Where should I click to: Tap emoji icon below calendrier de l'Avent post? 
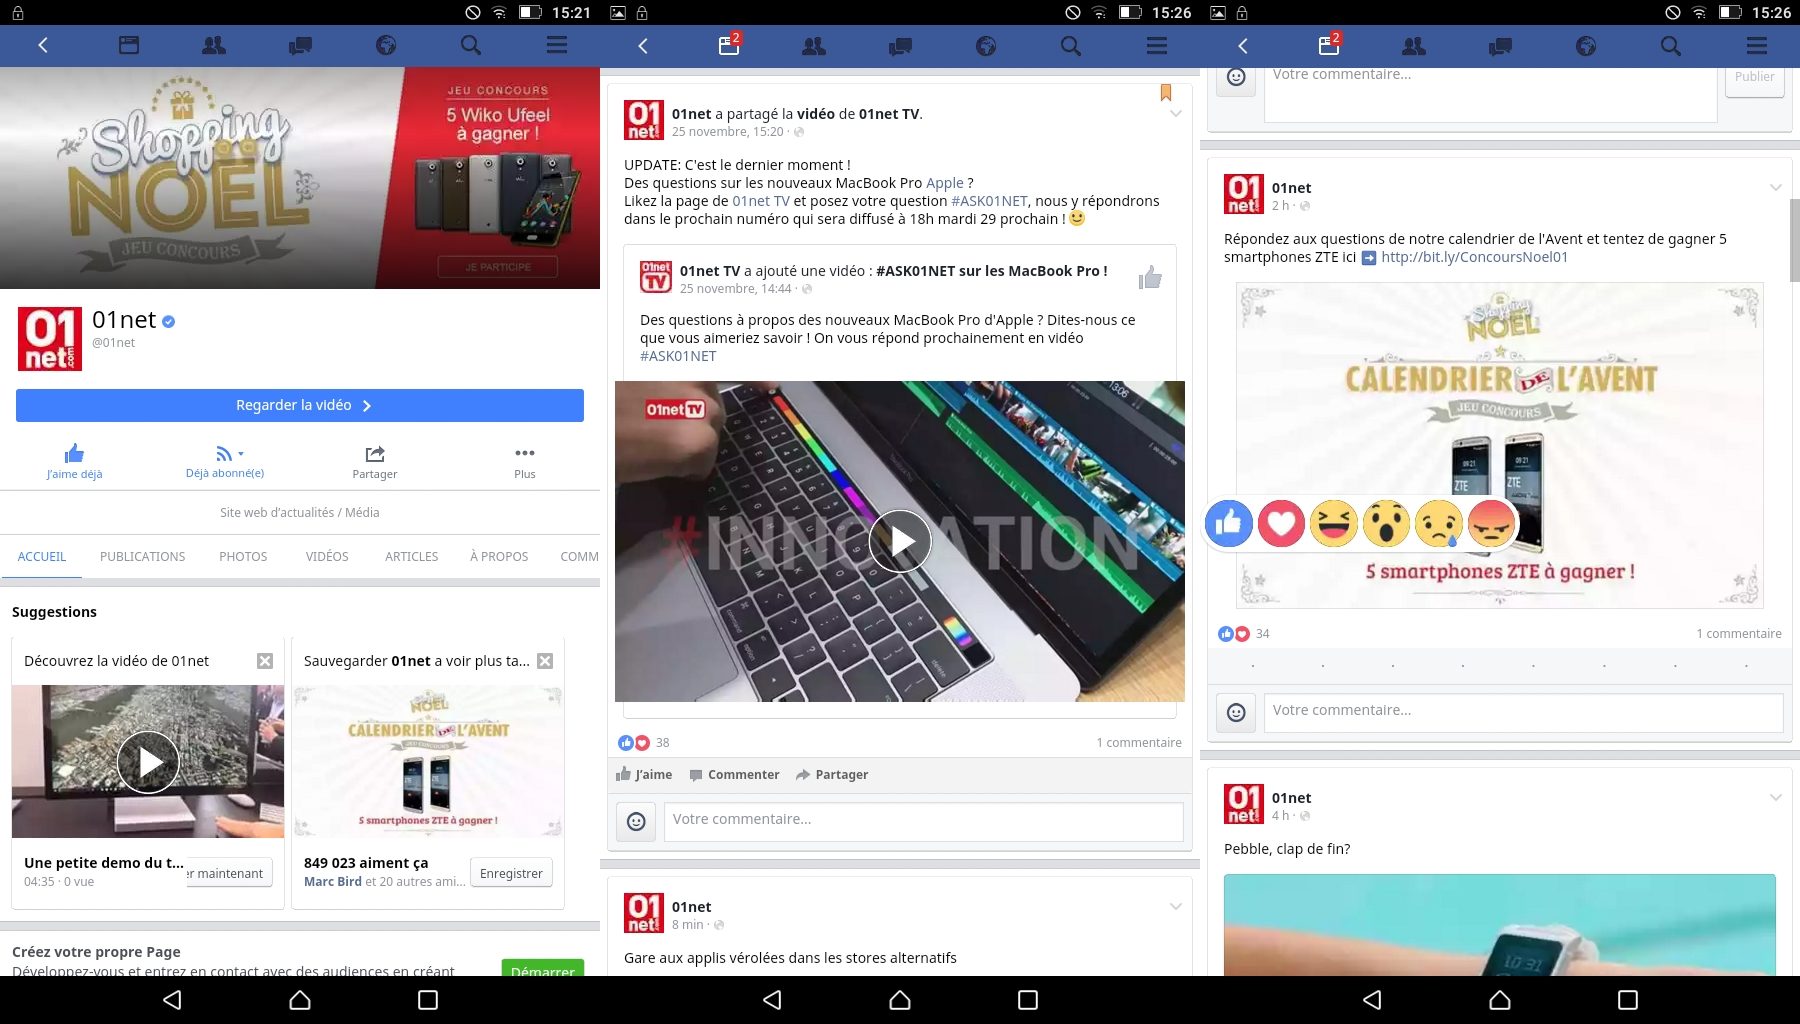[1236, 712]
